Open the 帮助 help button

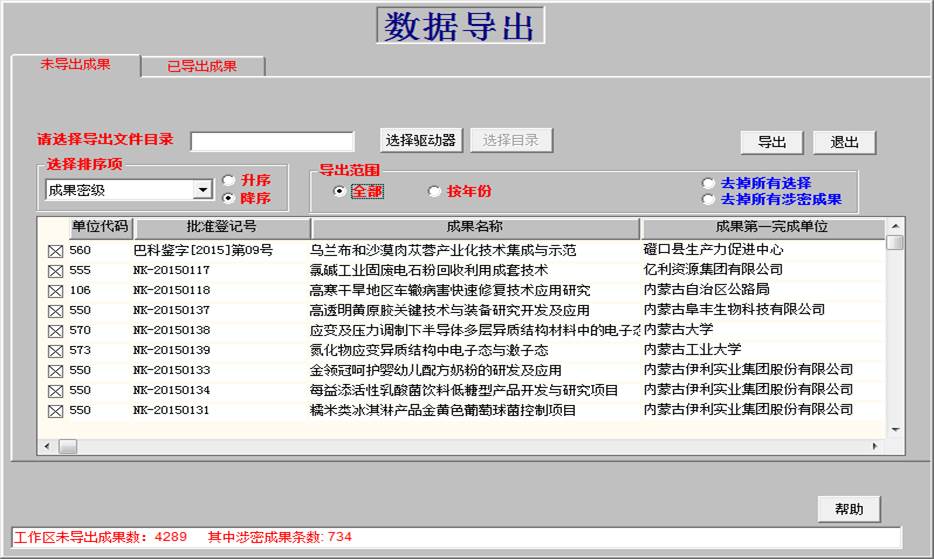pyautogui.click(x=849, y=509)
